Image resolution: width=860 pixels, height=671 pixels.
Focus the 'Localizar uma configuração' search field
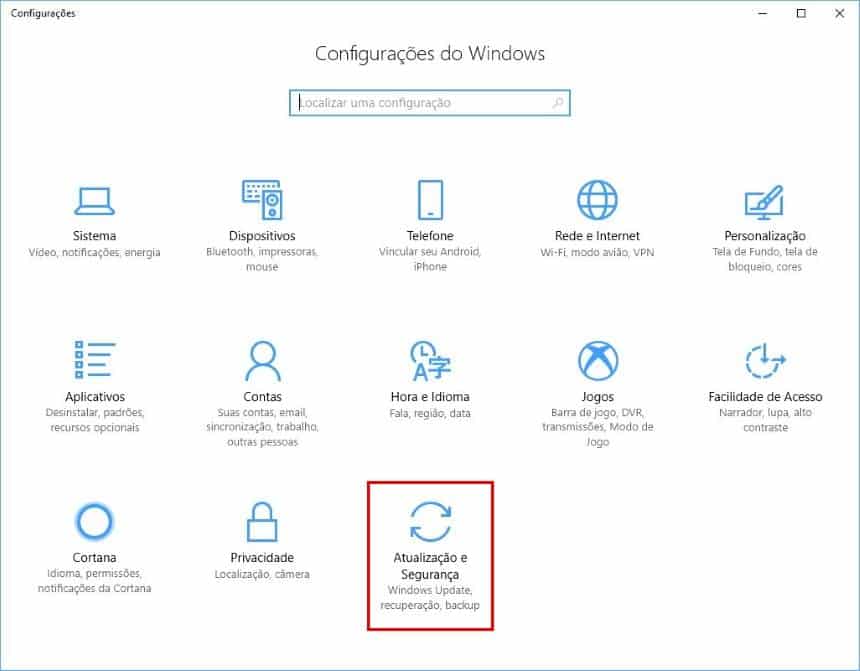420,103
